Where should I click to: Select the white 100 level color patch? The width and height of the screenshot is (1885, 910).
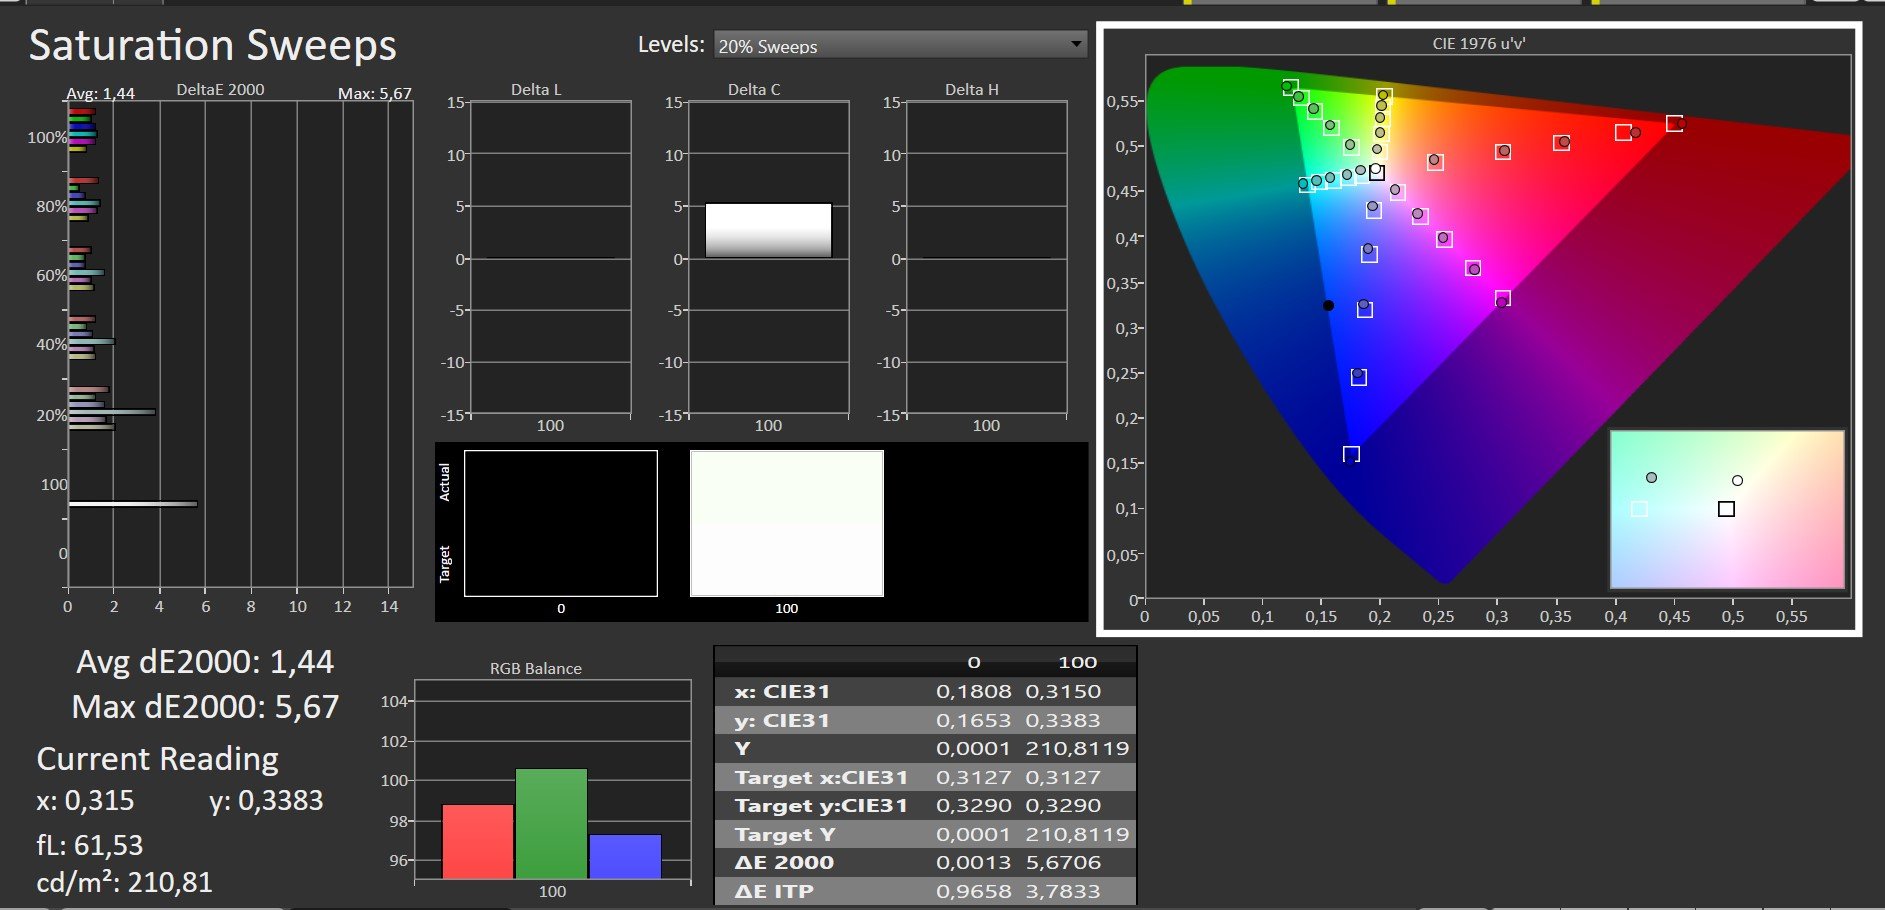786,523
